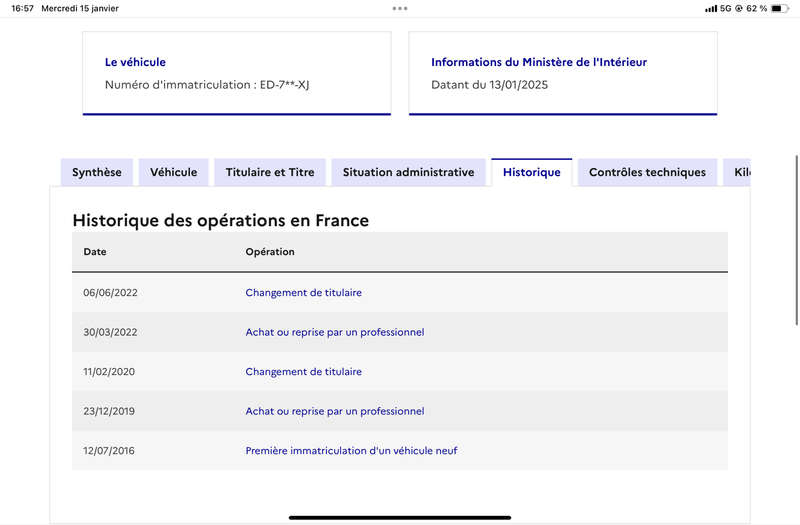Screen dimensions: 800x525
Task: Tap the cellular signal bars icon
Action: point(711,9)
